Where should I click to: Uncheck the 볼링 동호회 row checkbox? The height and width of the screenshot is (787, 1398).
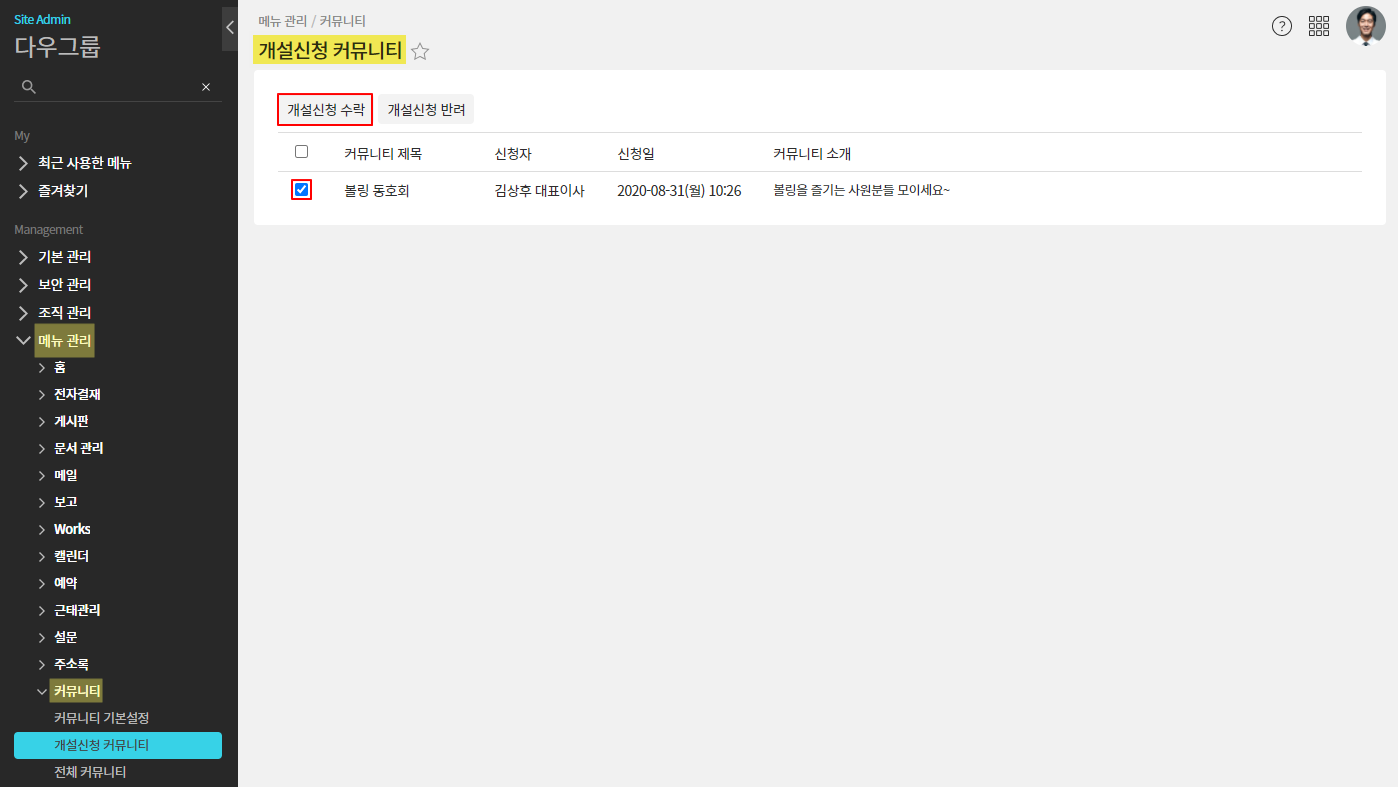pyautogui.click(x=301, y=190)
